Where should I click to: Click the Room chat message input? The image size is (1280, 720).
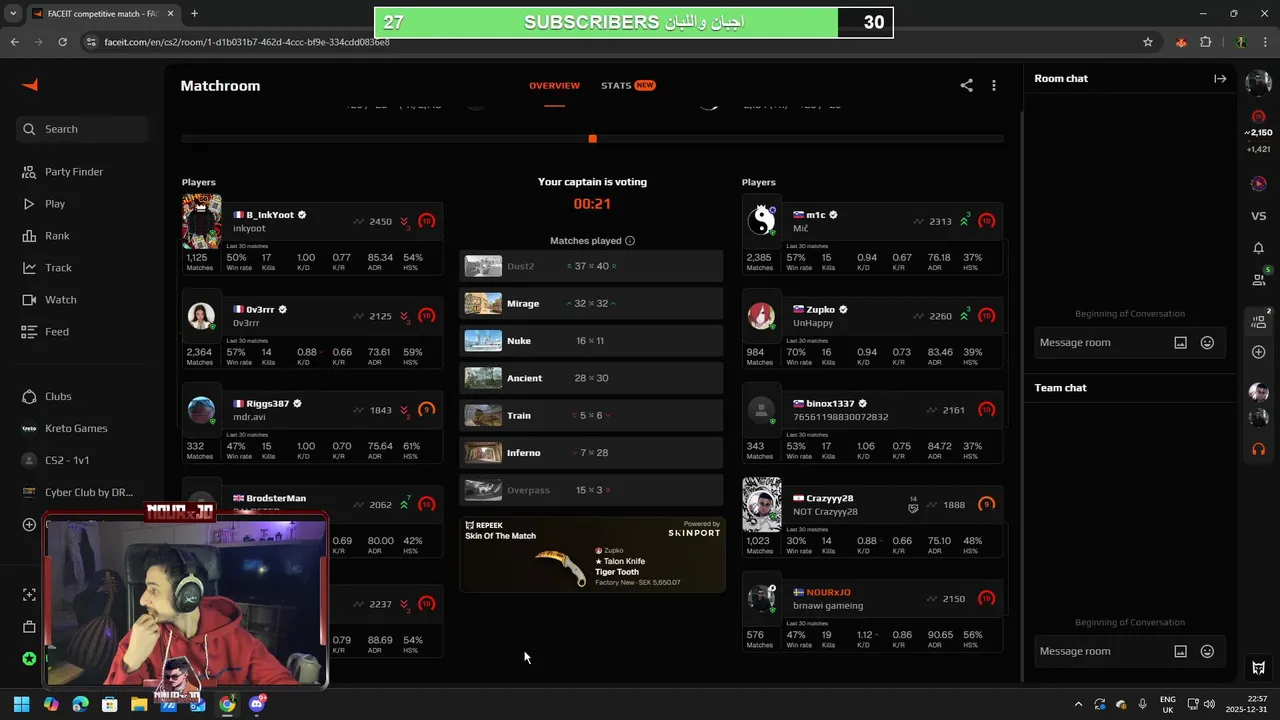pyautogui.click(x=1100, y=343)
